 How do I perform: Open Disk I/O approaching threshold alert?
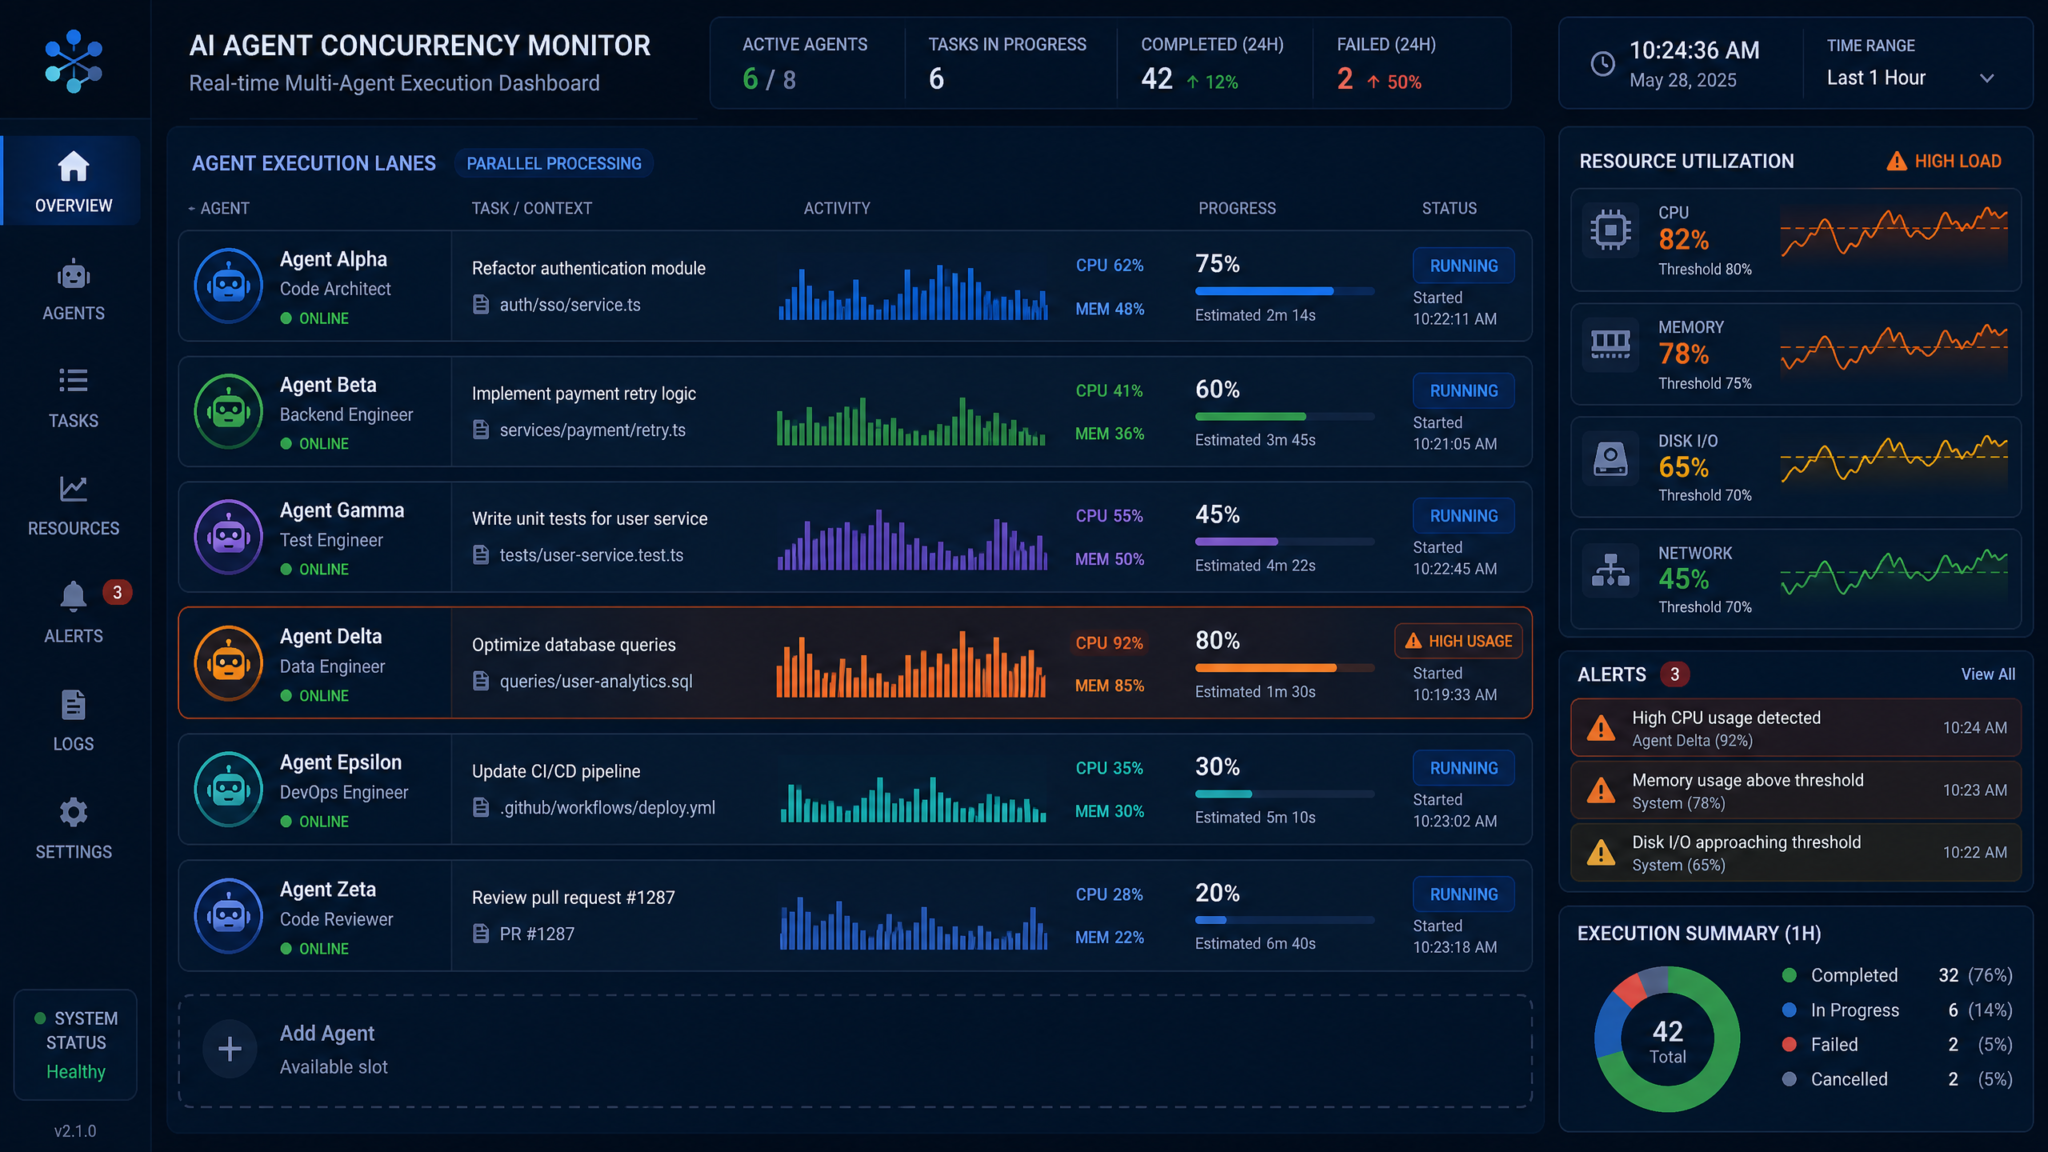(x=1795, y=853)
